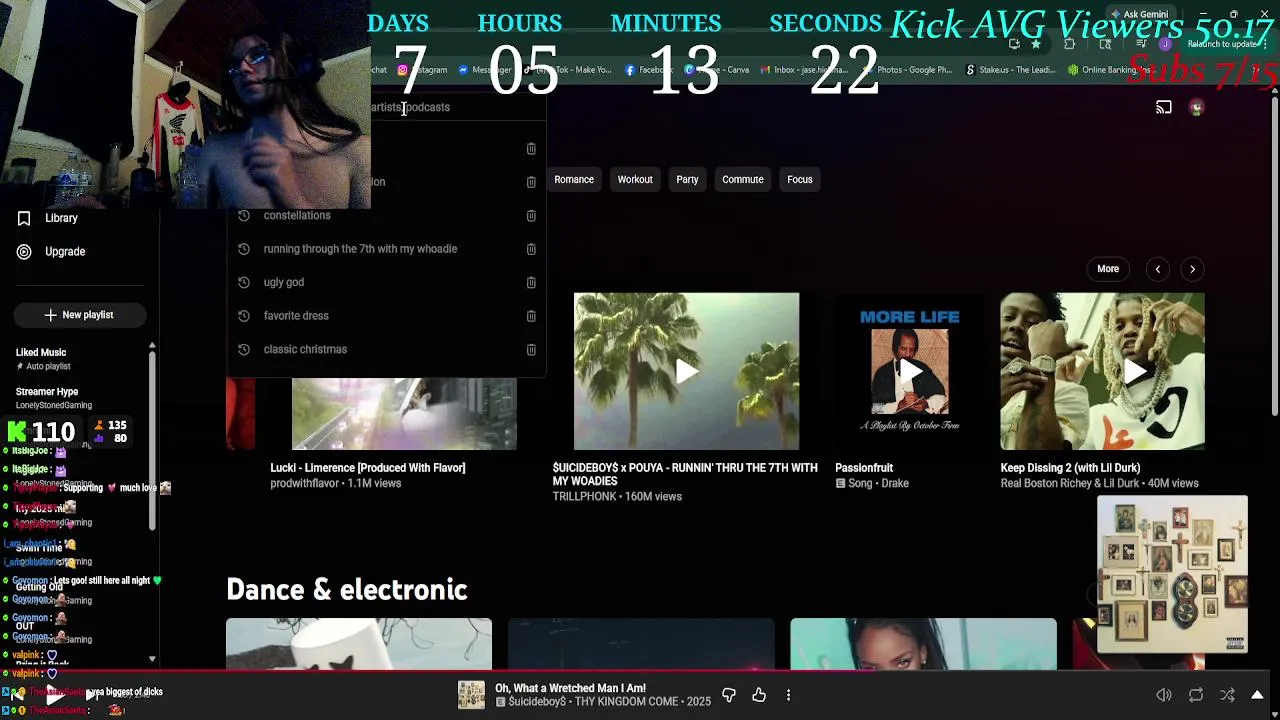The height and width of the screenshot is (720, 1280).
Task: Click the Library bookmark icon in sidebar
Action: pyautogui.click(x=24, y=218)
